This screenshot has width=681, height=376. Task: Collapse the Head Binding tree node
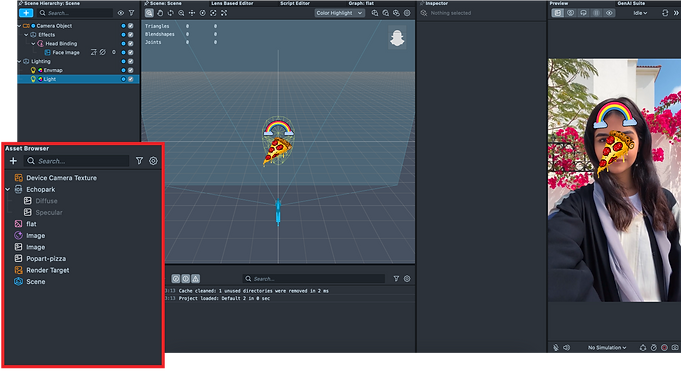pyautogui.click(x=33, y=43)
